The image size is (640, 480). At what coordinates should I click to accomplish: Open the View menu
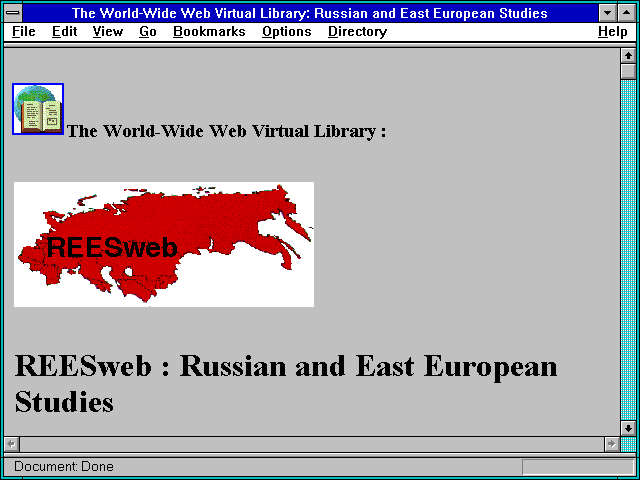click(108, 32)
